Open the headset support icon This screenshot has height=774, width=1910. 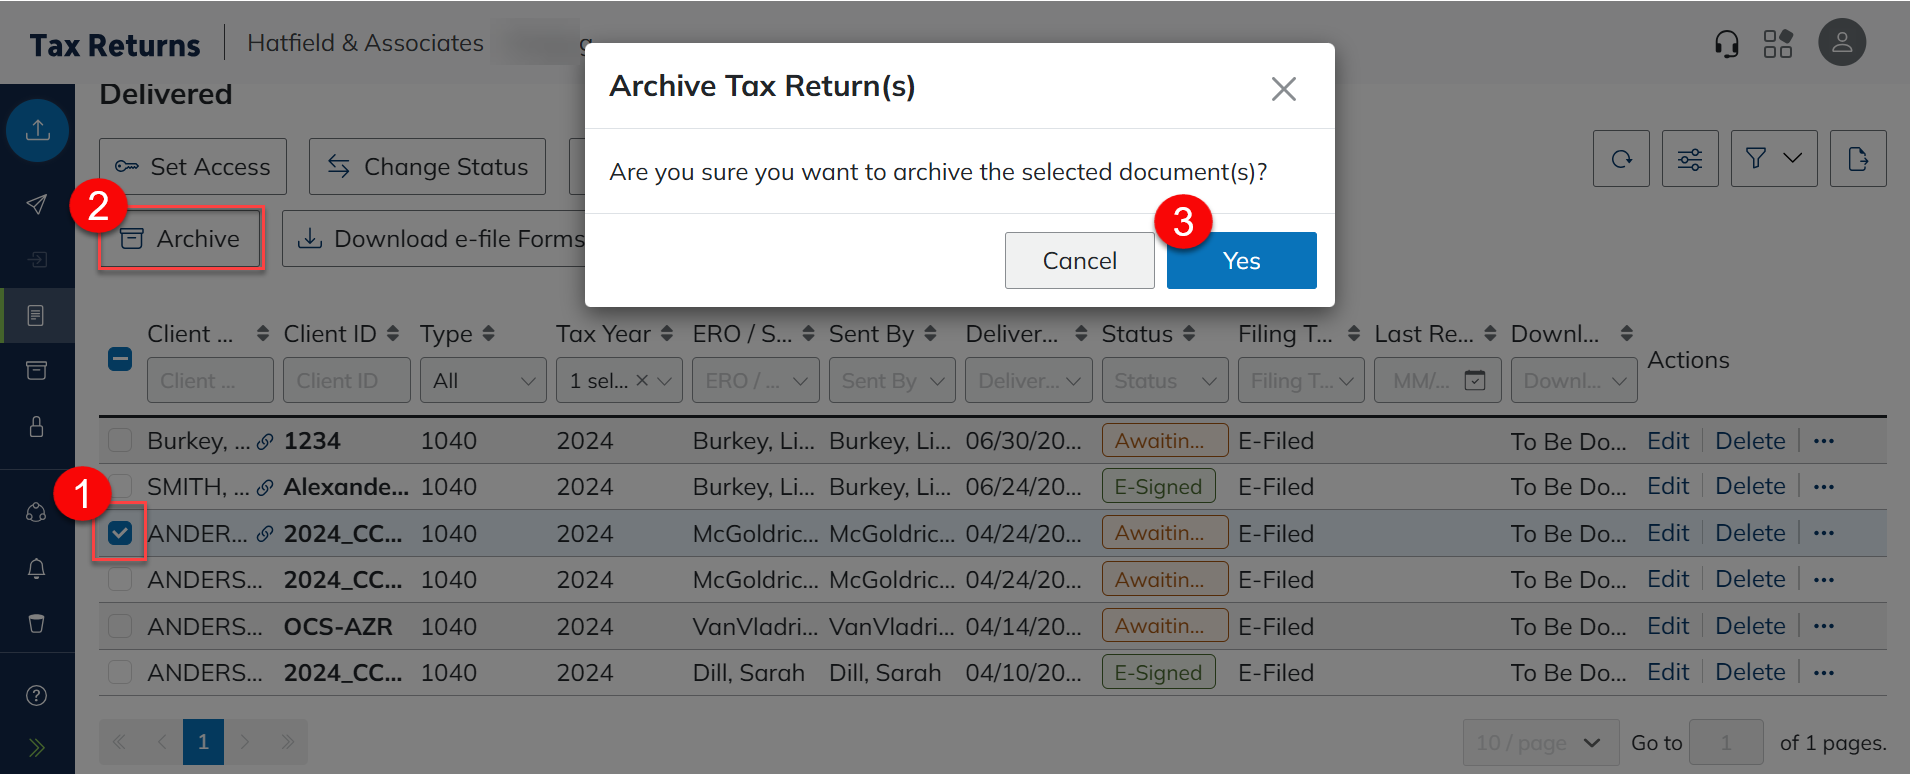point(1726,44)
